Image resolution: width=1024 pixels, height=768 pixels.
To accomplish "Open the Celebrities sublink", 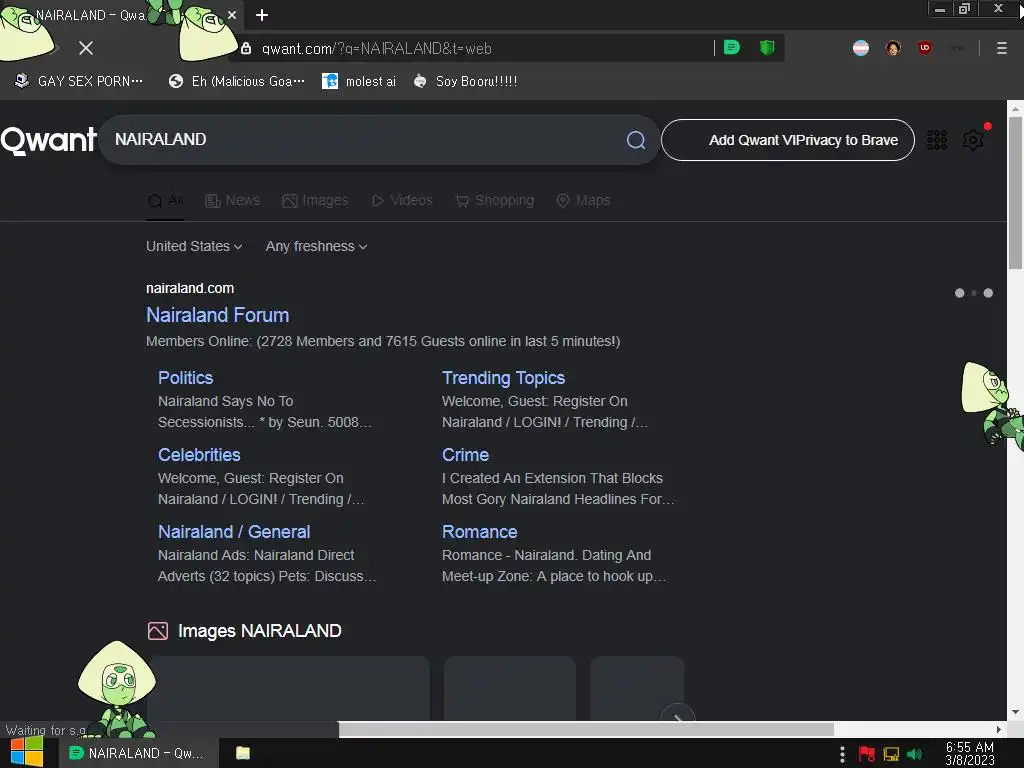I will pyautogui.click(x=199, y=455).
